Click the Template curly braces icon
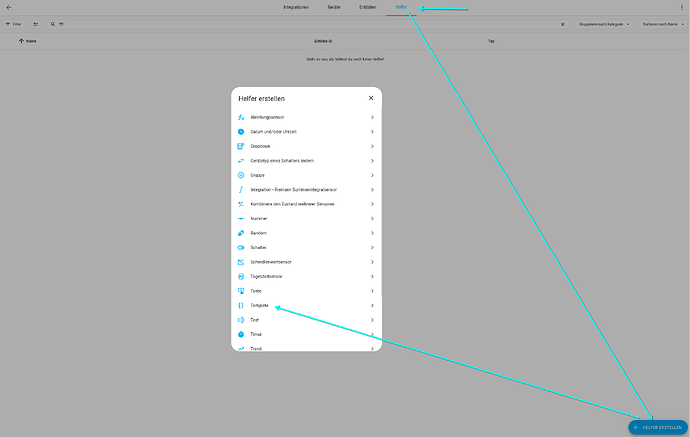The width and height of the screenshot is (690, 437). click(x=241, y=305)
